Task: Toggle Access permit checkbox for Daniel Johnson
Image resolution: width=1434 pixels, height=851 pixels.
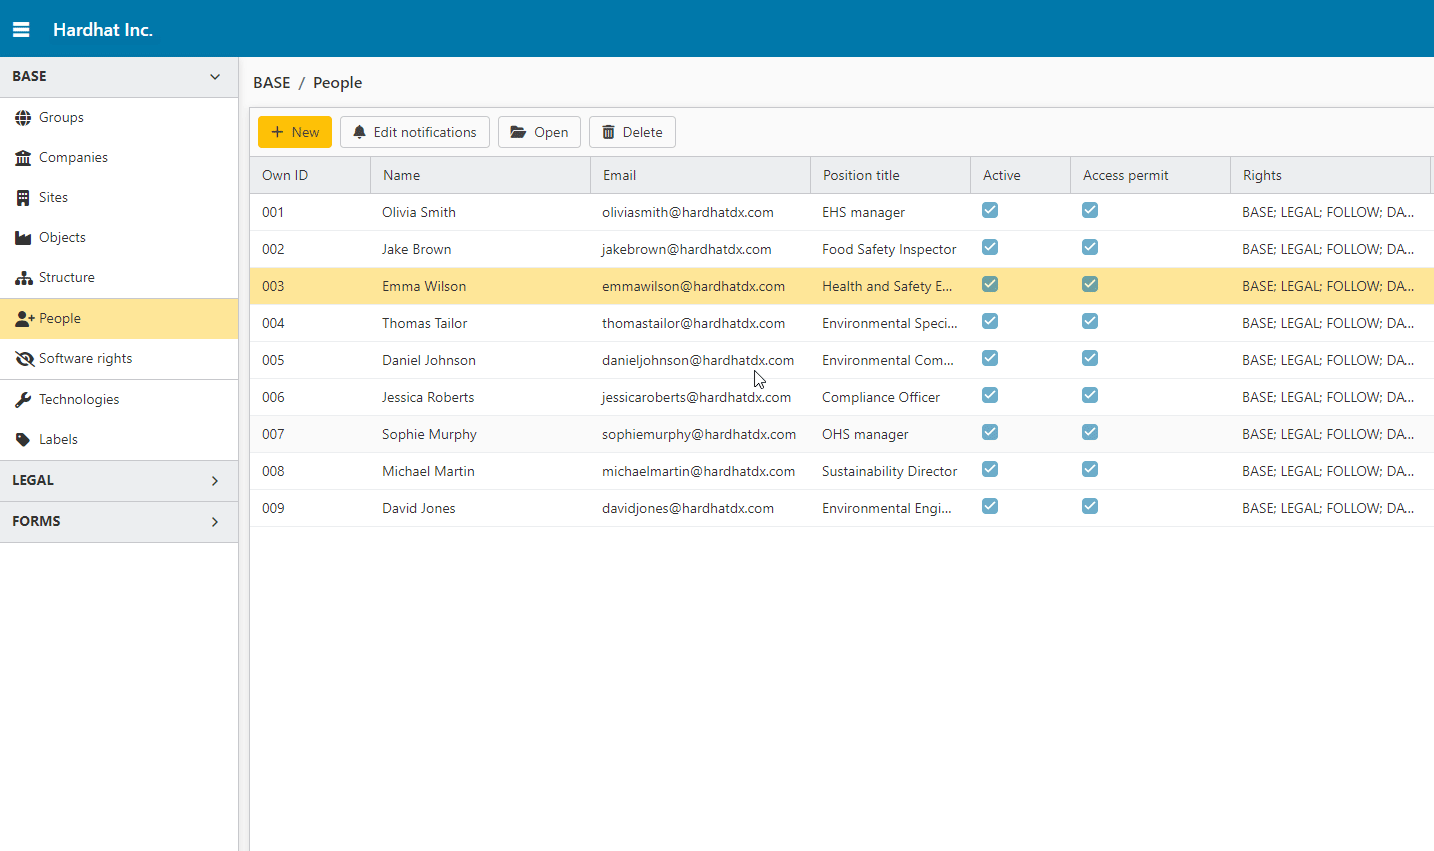Action: [x=1090, y=358]
